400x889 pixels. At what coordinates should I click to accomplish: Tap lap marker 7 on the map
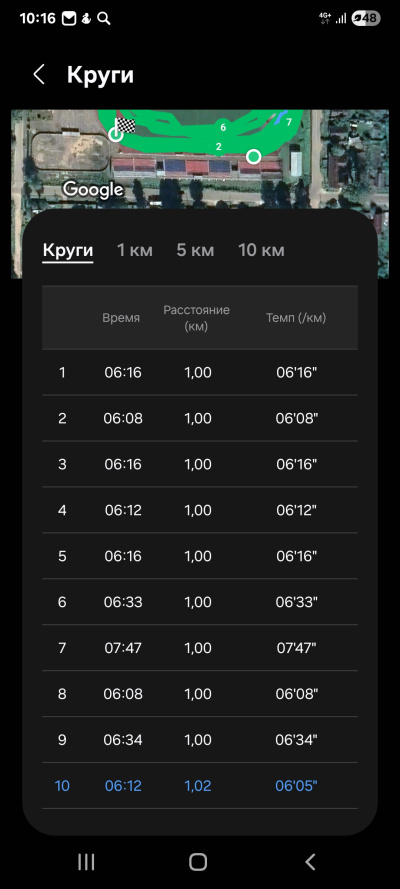[x=289, y=122]
